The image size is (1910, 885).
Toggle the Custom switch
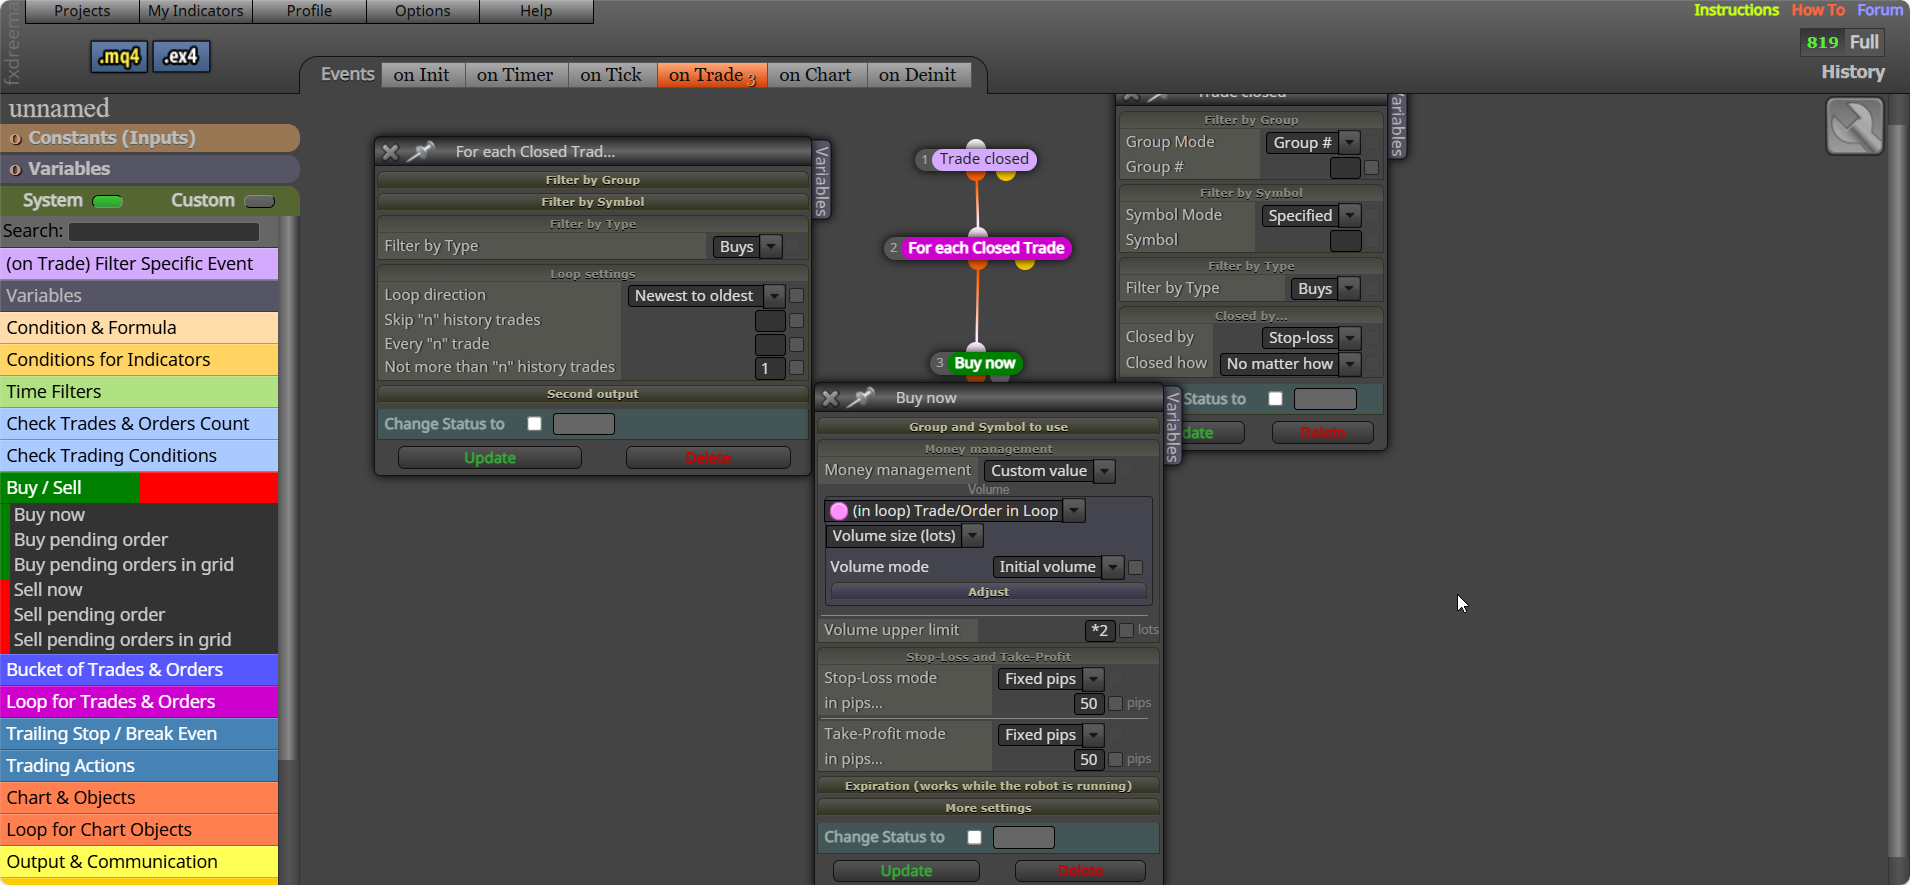(259, 201)
